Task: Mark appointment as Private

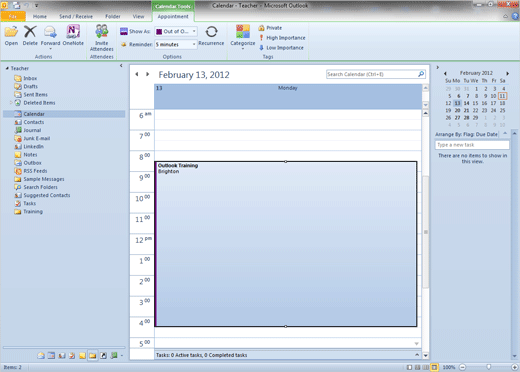Action: click(x=270, y=28)
